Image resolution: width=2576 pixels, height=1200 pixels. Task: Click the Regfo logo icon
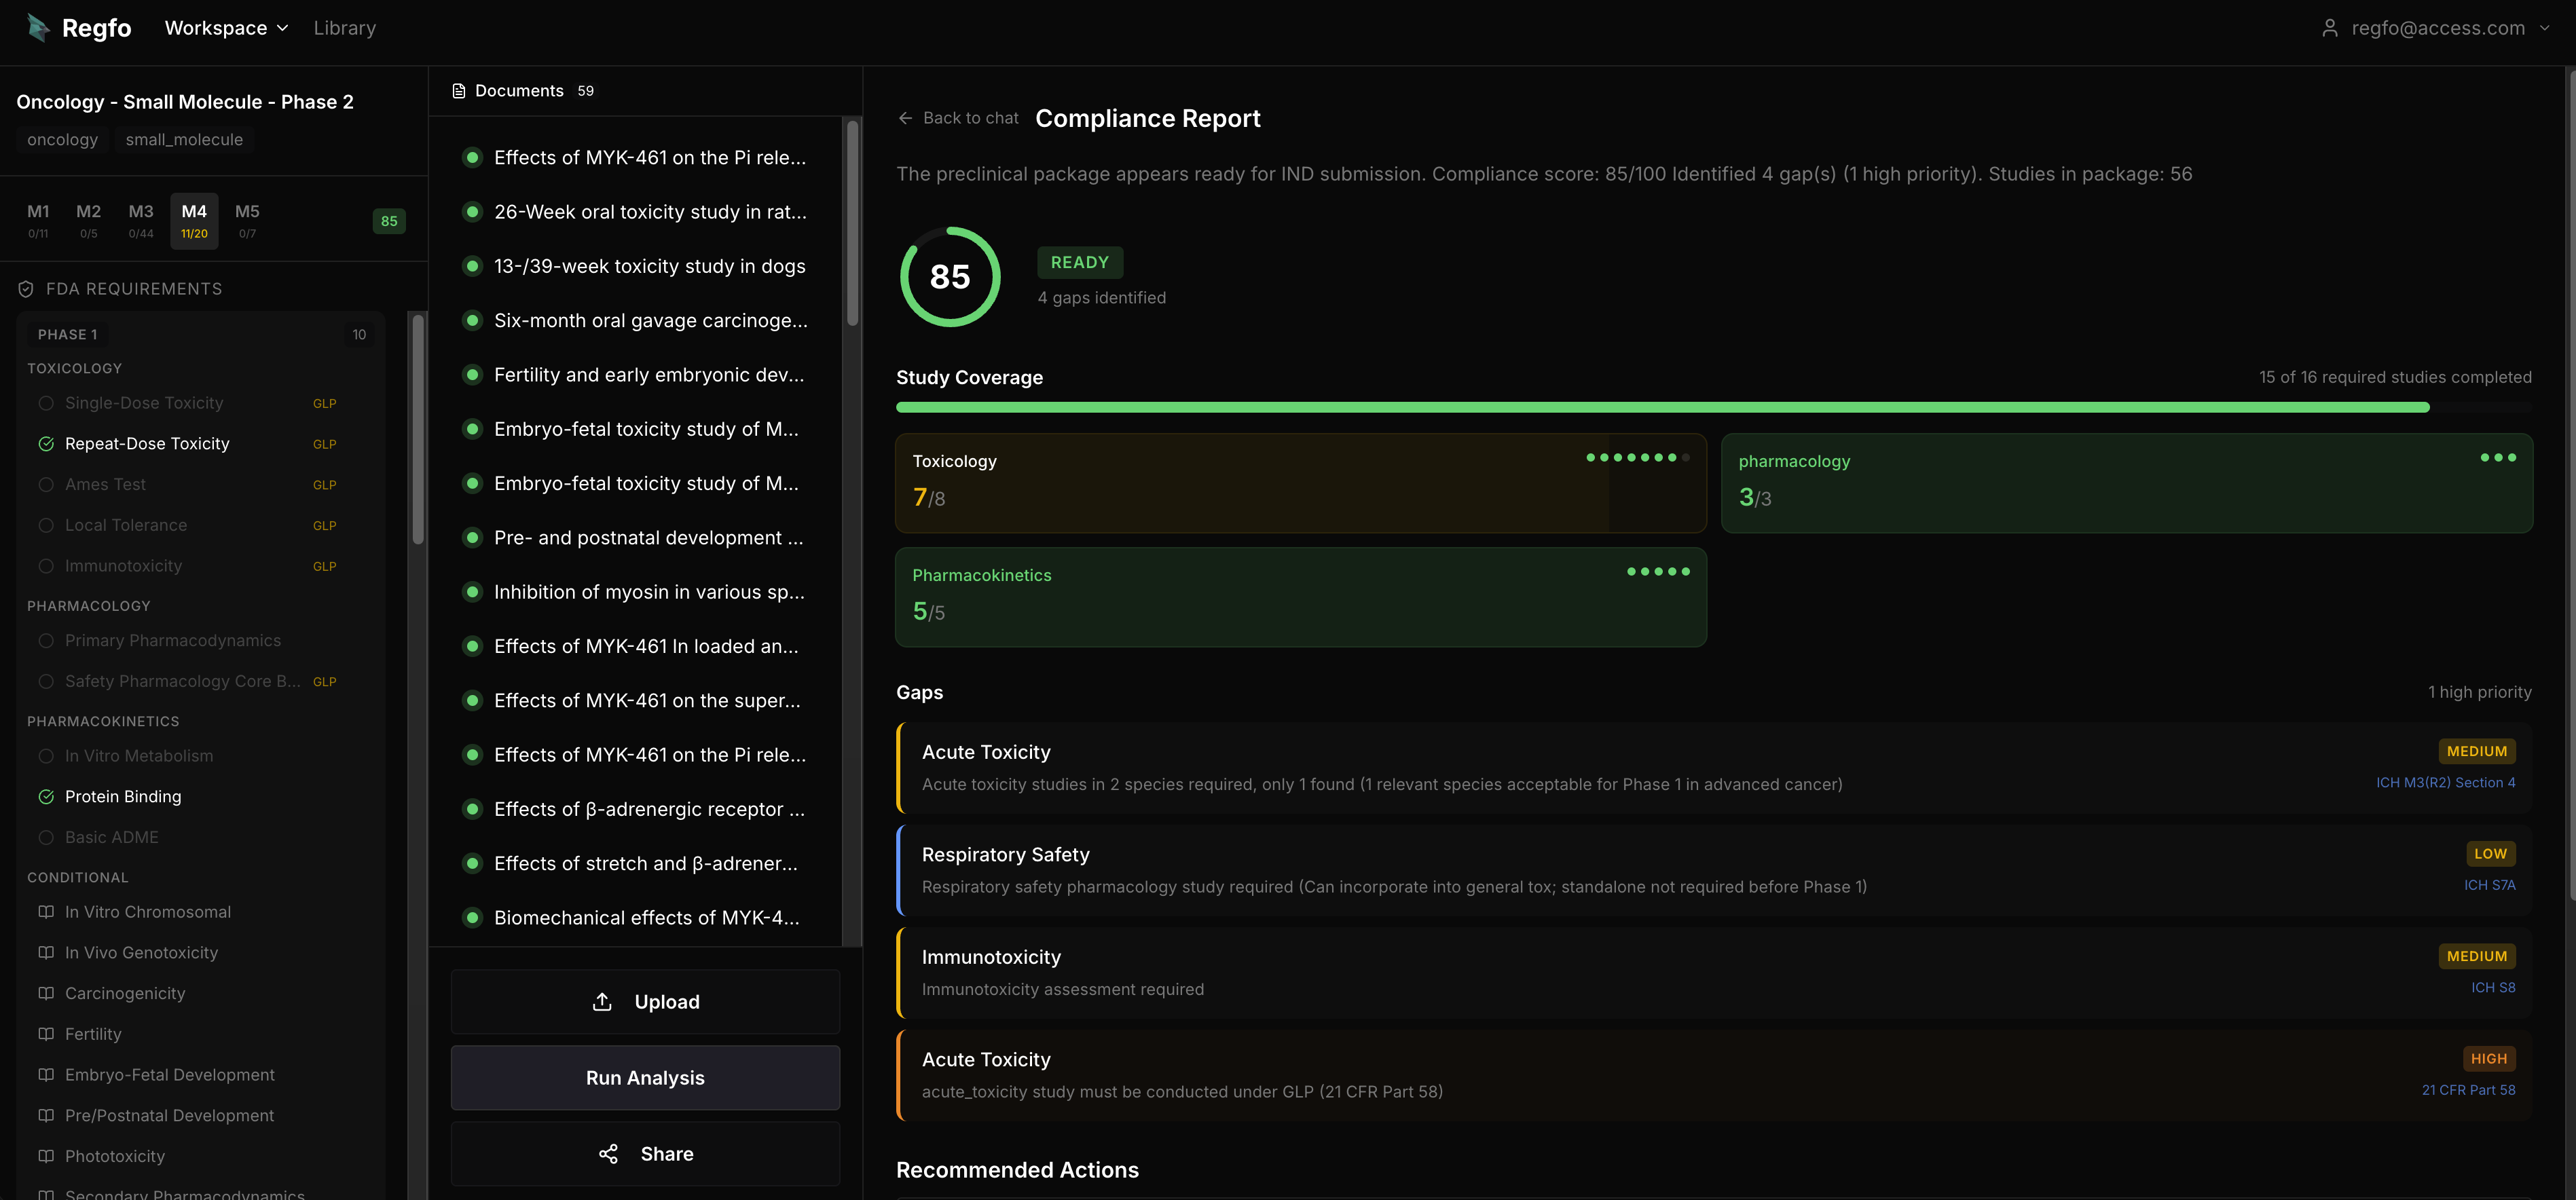[38, 27]
